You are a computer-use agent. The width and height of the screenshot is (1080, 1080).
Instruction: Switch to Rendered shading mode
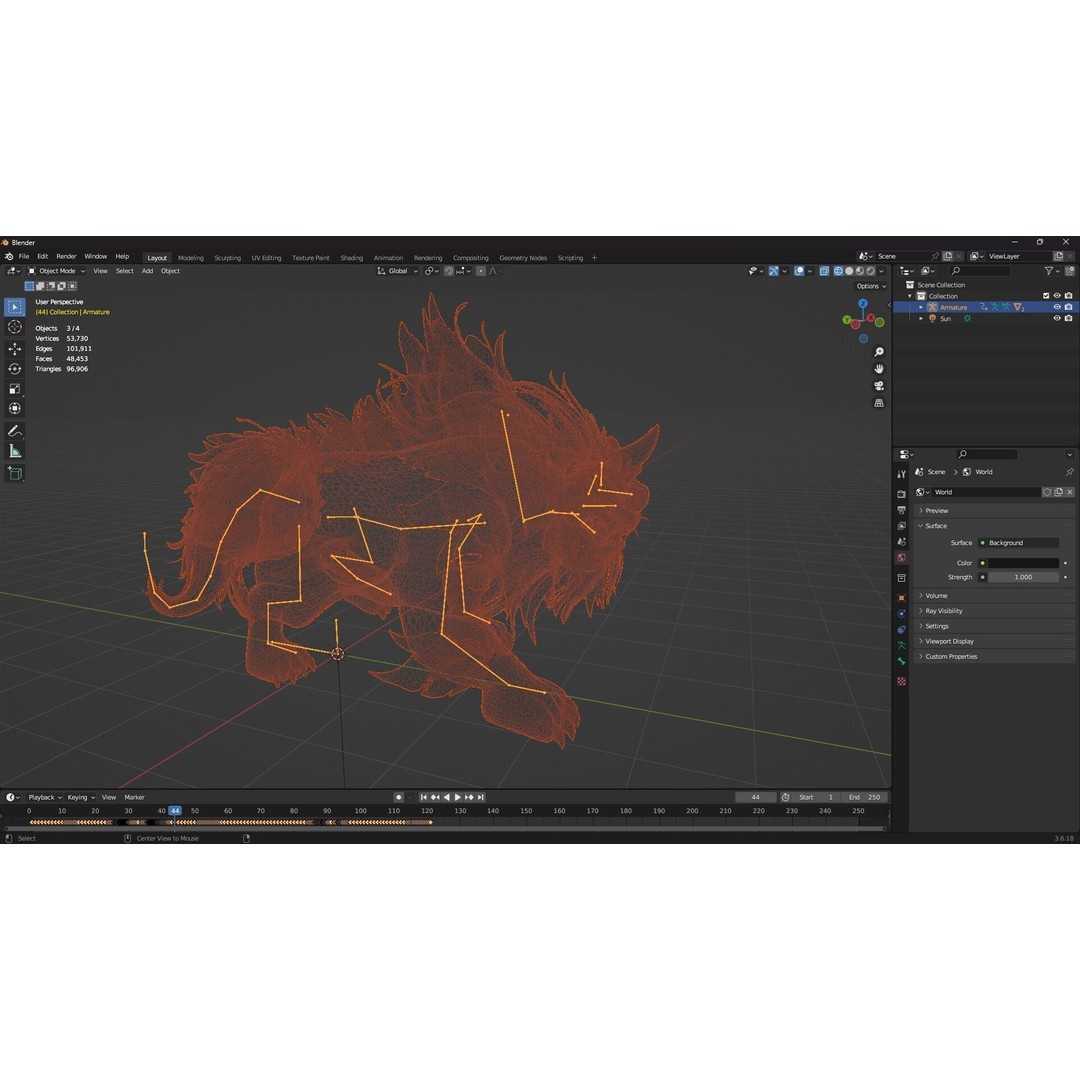tap(871, 271)
